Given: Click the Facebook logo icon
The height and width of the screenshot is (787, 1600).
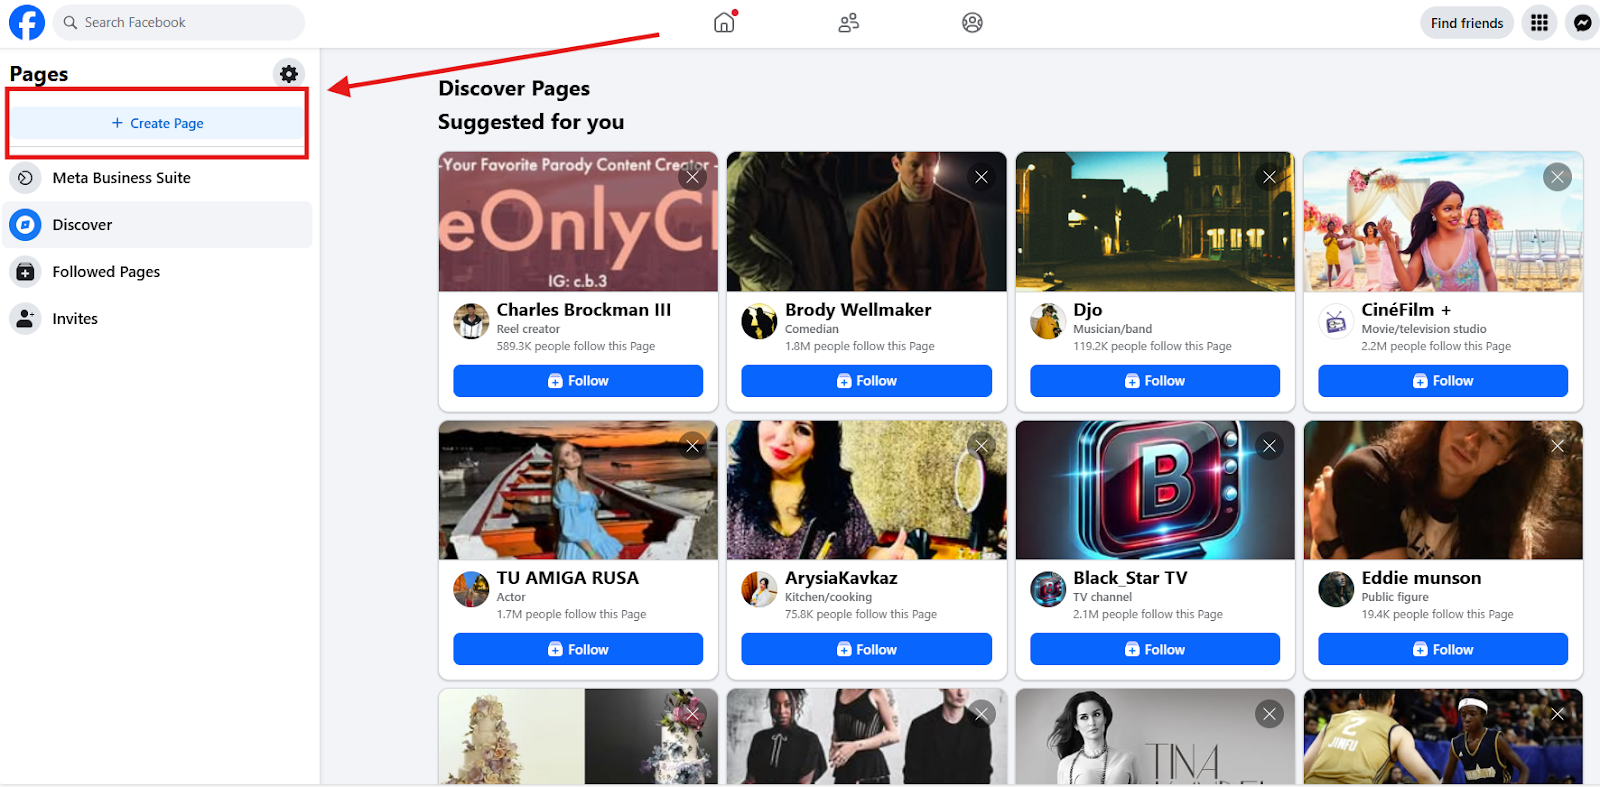Looking at the screenshot, I should pos(27,22).
